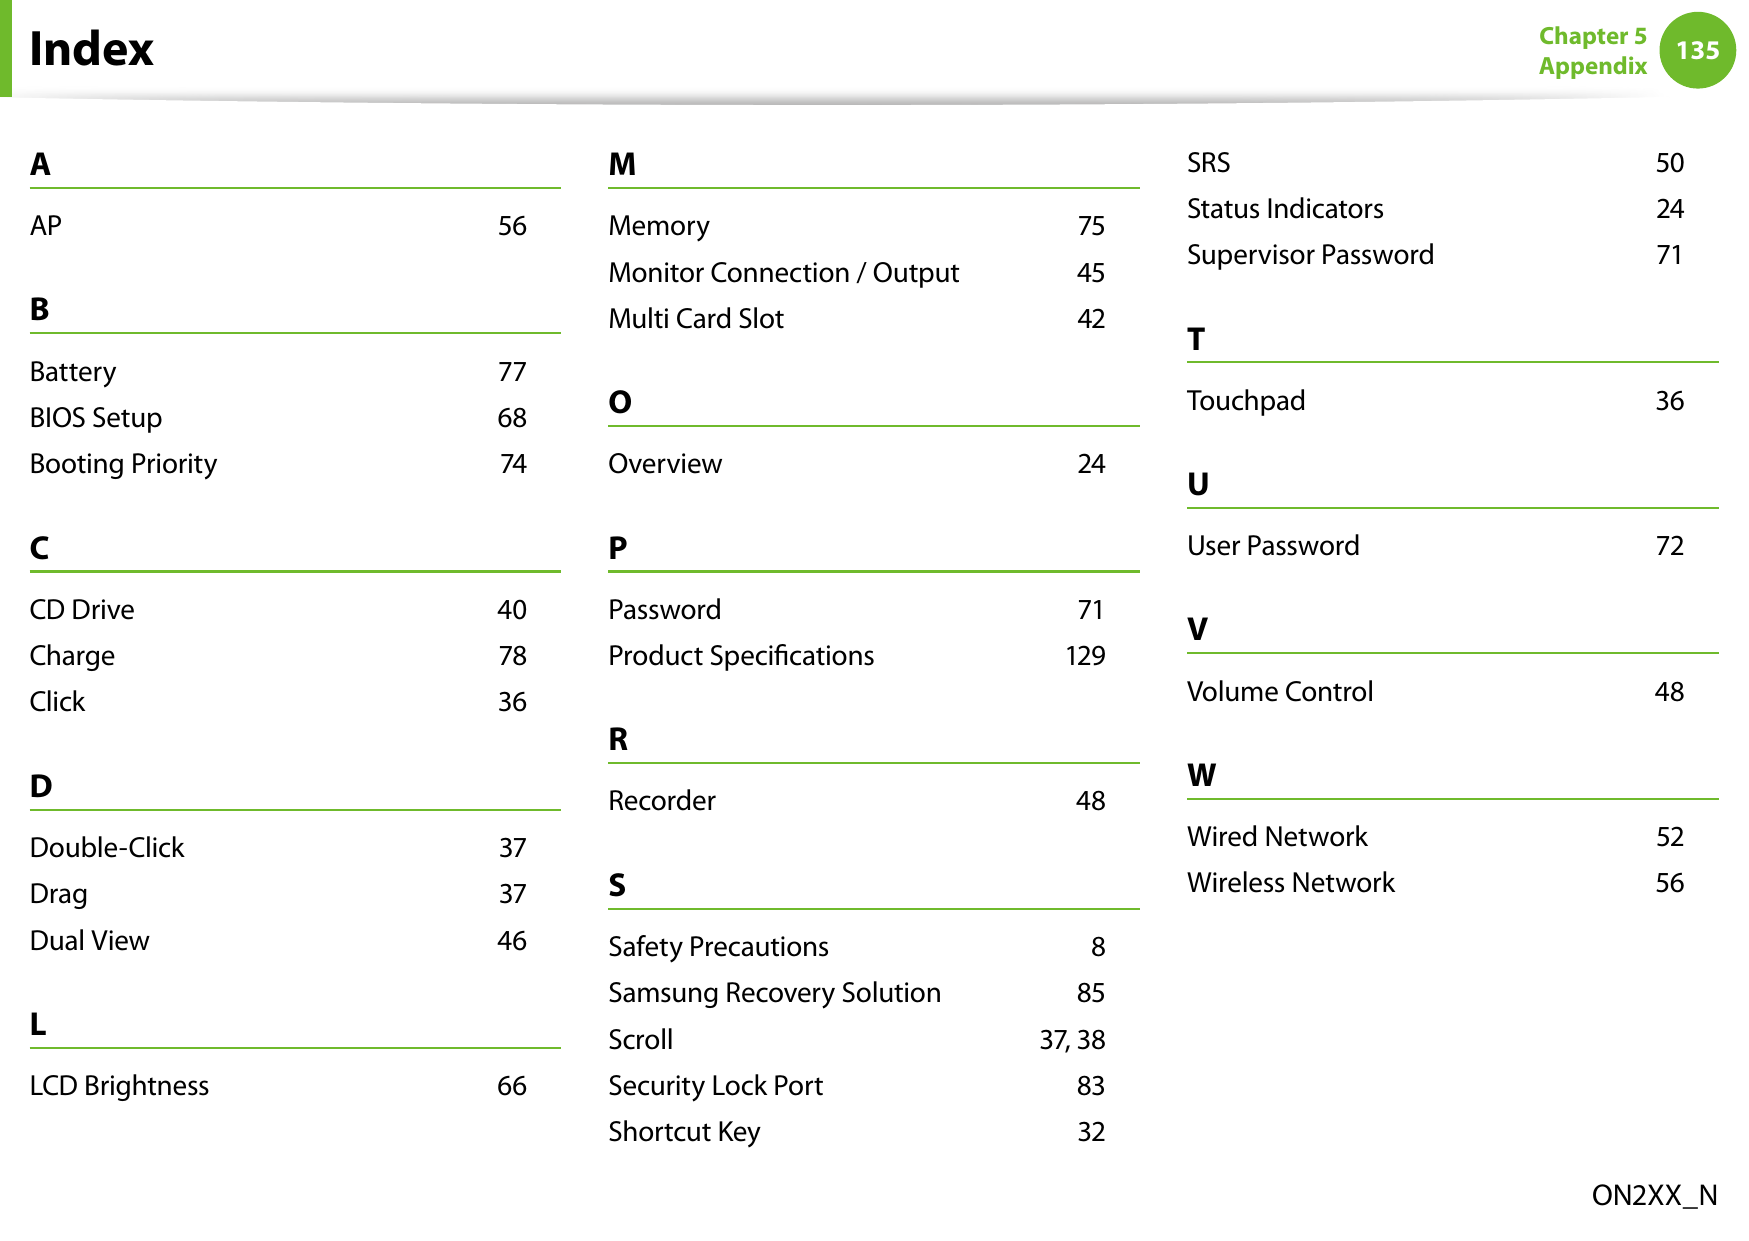Open Monitor Connection / Output entry
Viewport: 1749px width, 1241px height.
857,273
